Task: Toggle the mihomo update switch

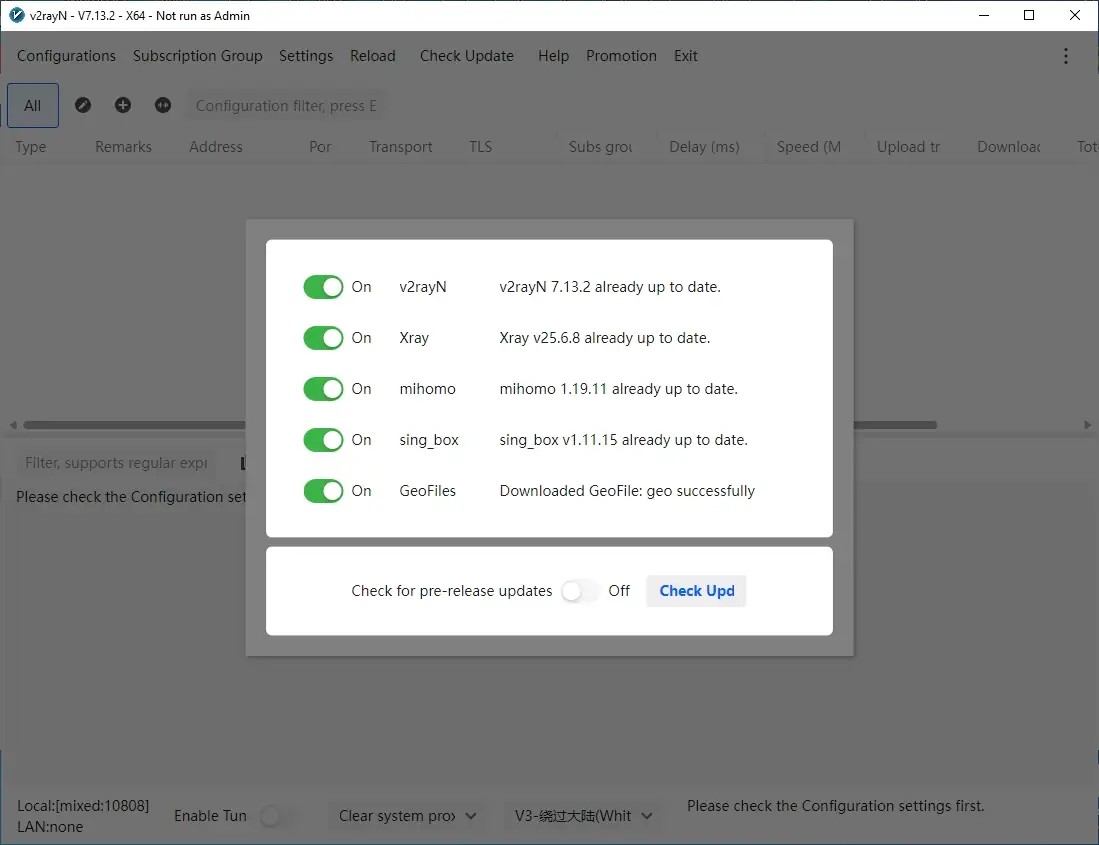Action: (323, 389)
